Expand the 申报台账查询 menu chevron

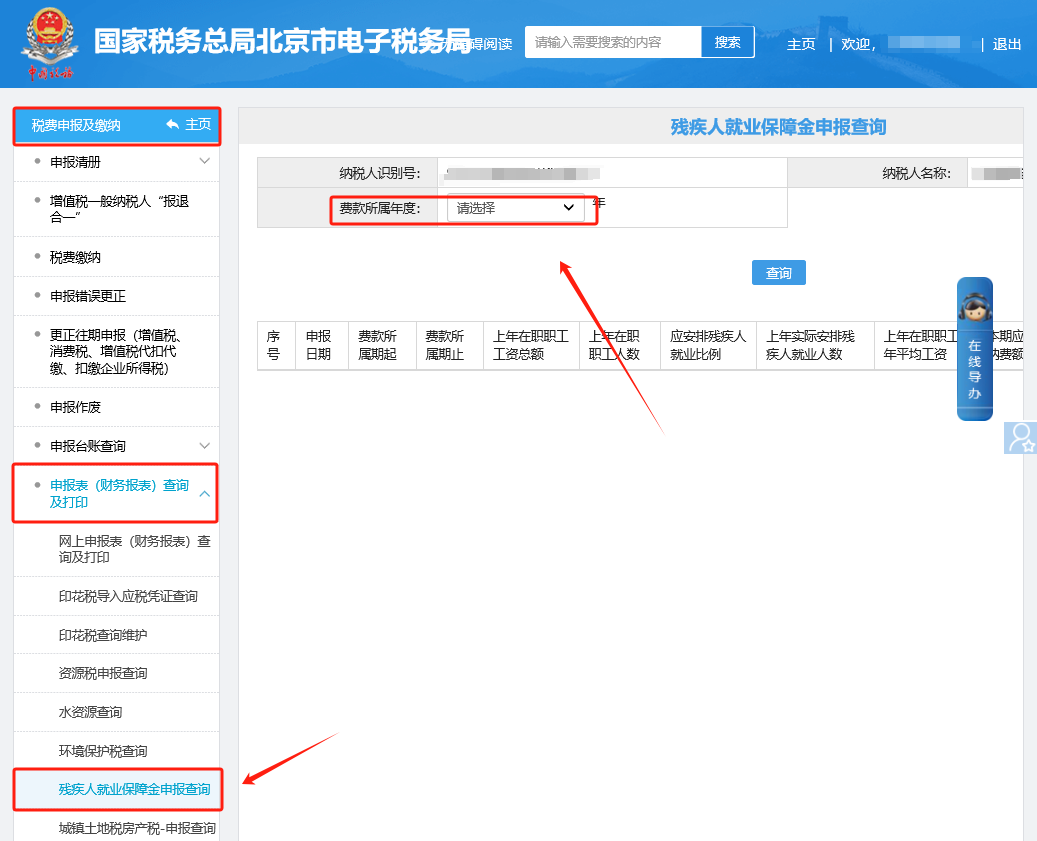tap(204, 446)
